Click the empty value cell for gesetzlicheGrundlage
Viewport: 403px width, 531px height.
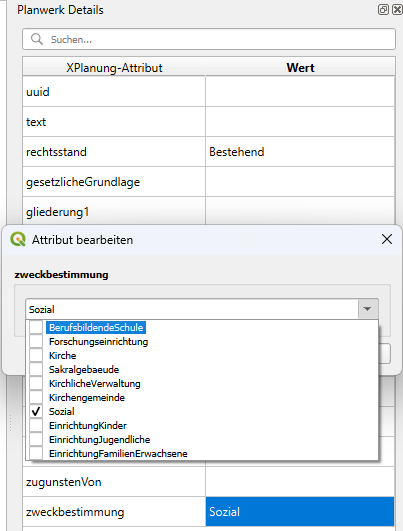pos(300,182)
